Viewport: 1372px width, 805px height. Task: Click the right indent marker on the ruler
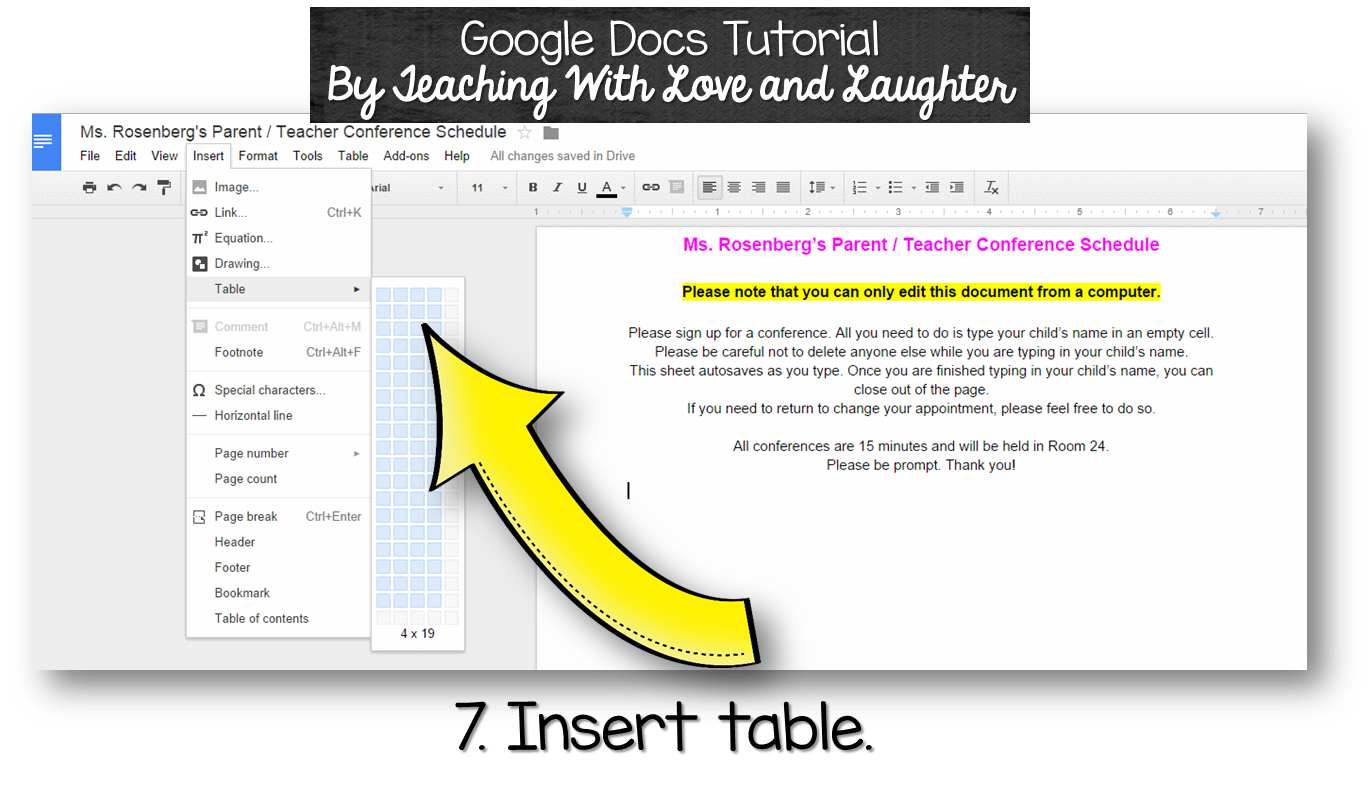[x=1216, y=213]
